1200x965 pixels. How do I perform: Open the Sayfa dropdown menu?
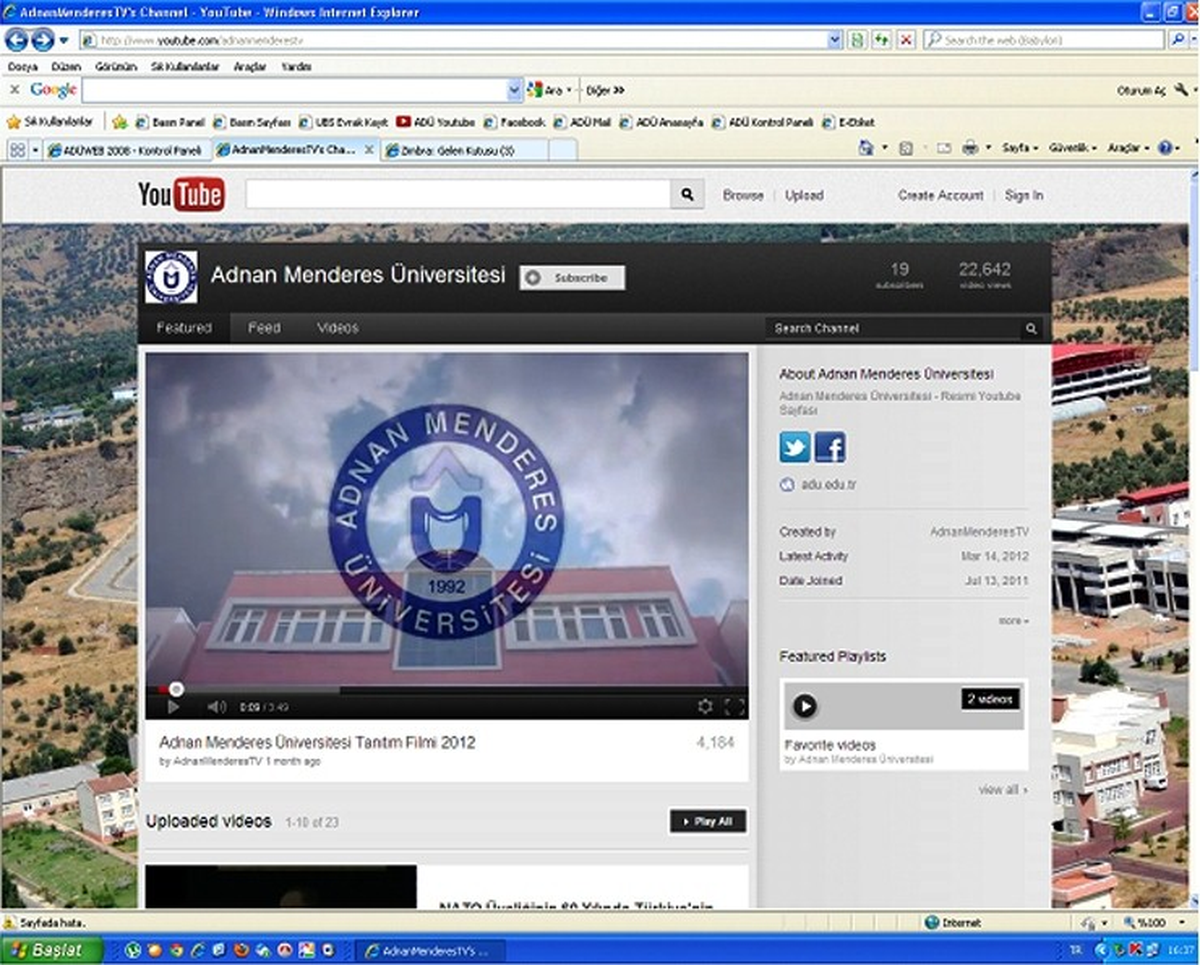(1021, 148)
